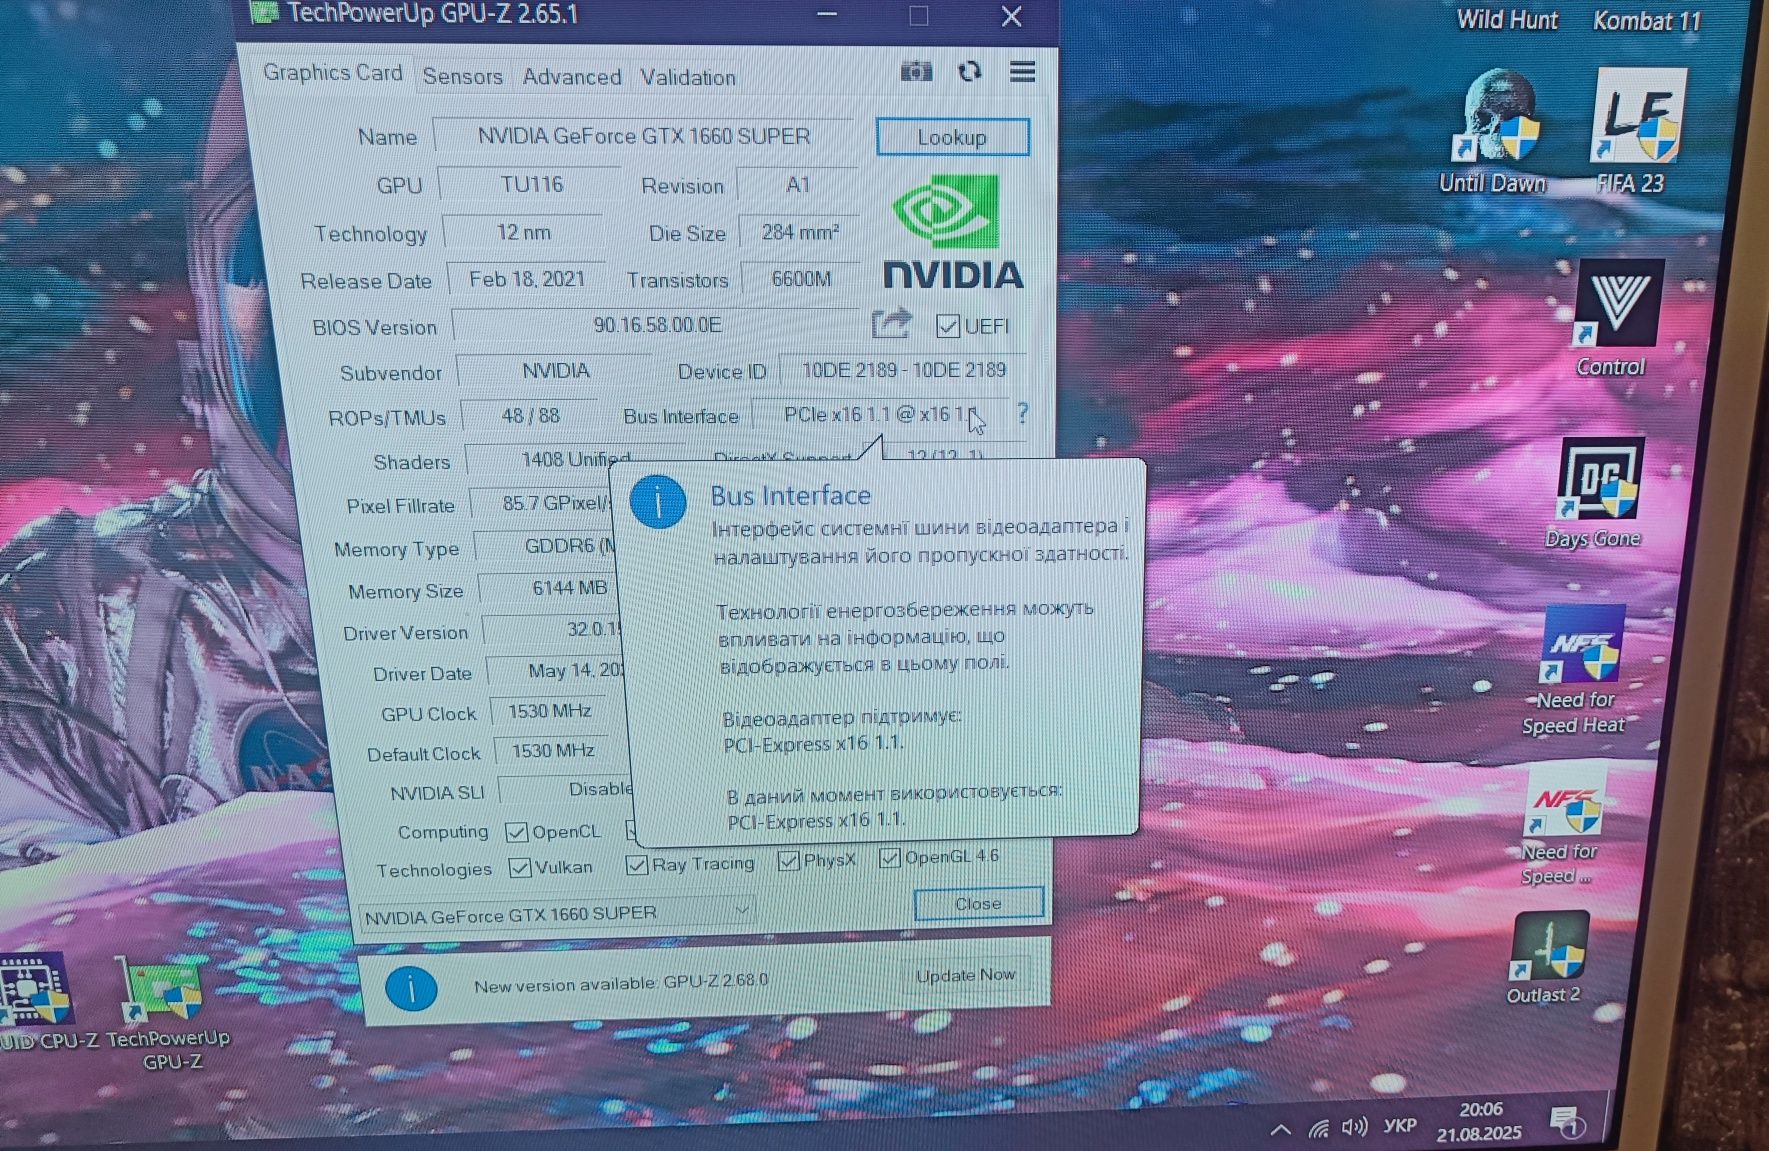Open the GPU-Z hamburger menu
Screen dimensions: 1769x1151
click(1022, 72)
